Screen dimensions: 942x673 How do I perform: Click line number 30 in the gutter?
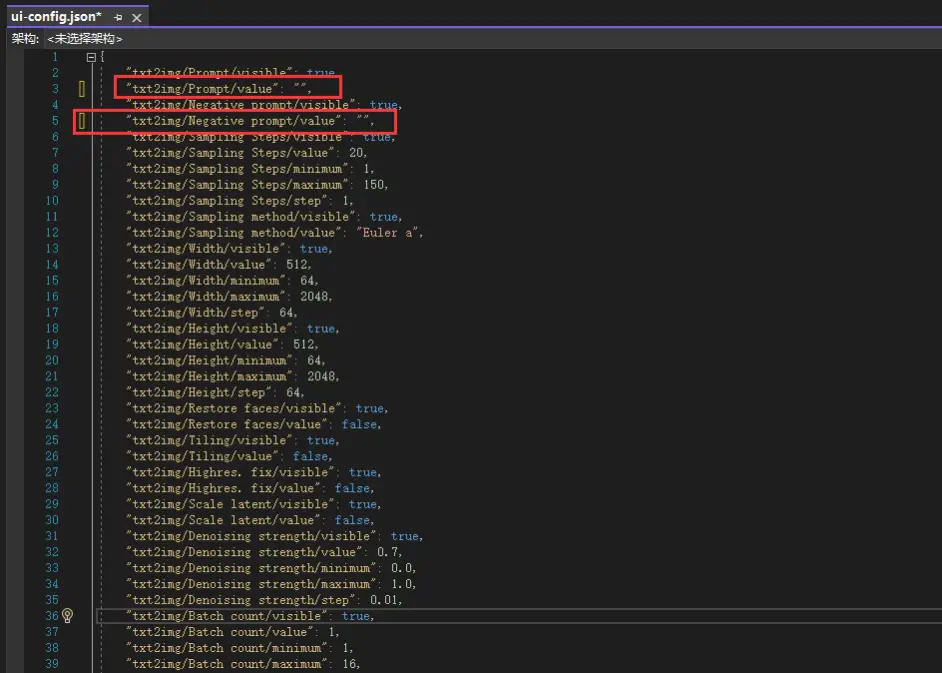coord(52,520)
